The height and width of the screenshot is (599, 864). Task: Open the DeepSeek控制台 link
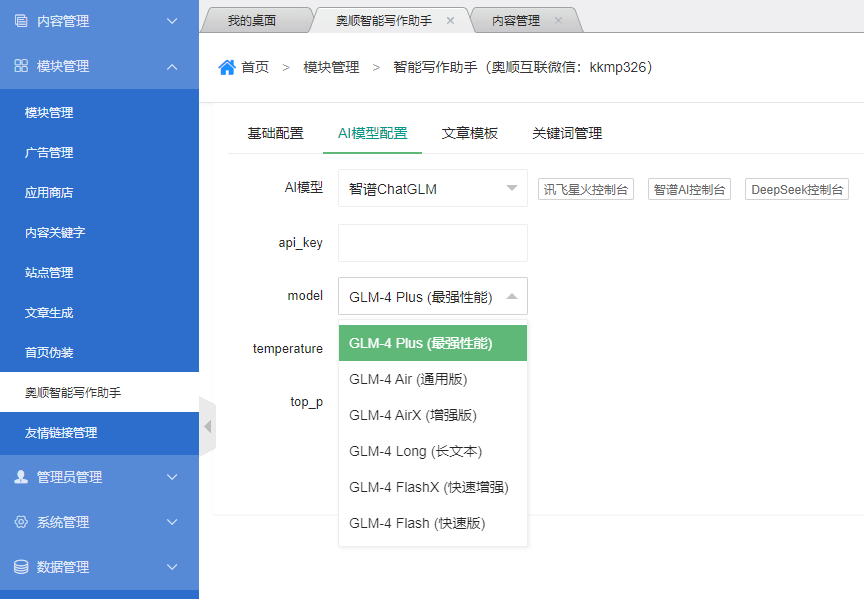796,189
